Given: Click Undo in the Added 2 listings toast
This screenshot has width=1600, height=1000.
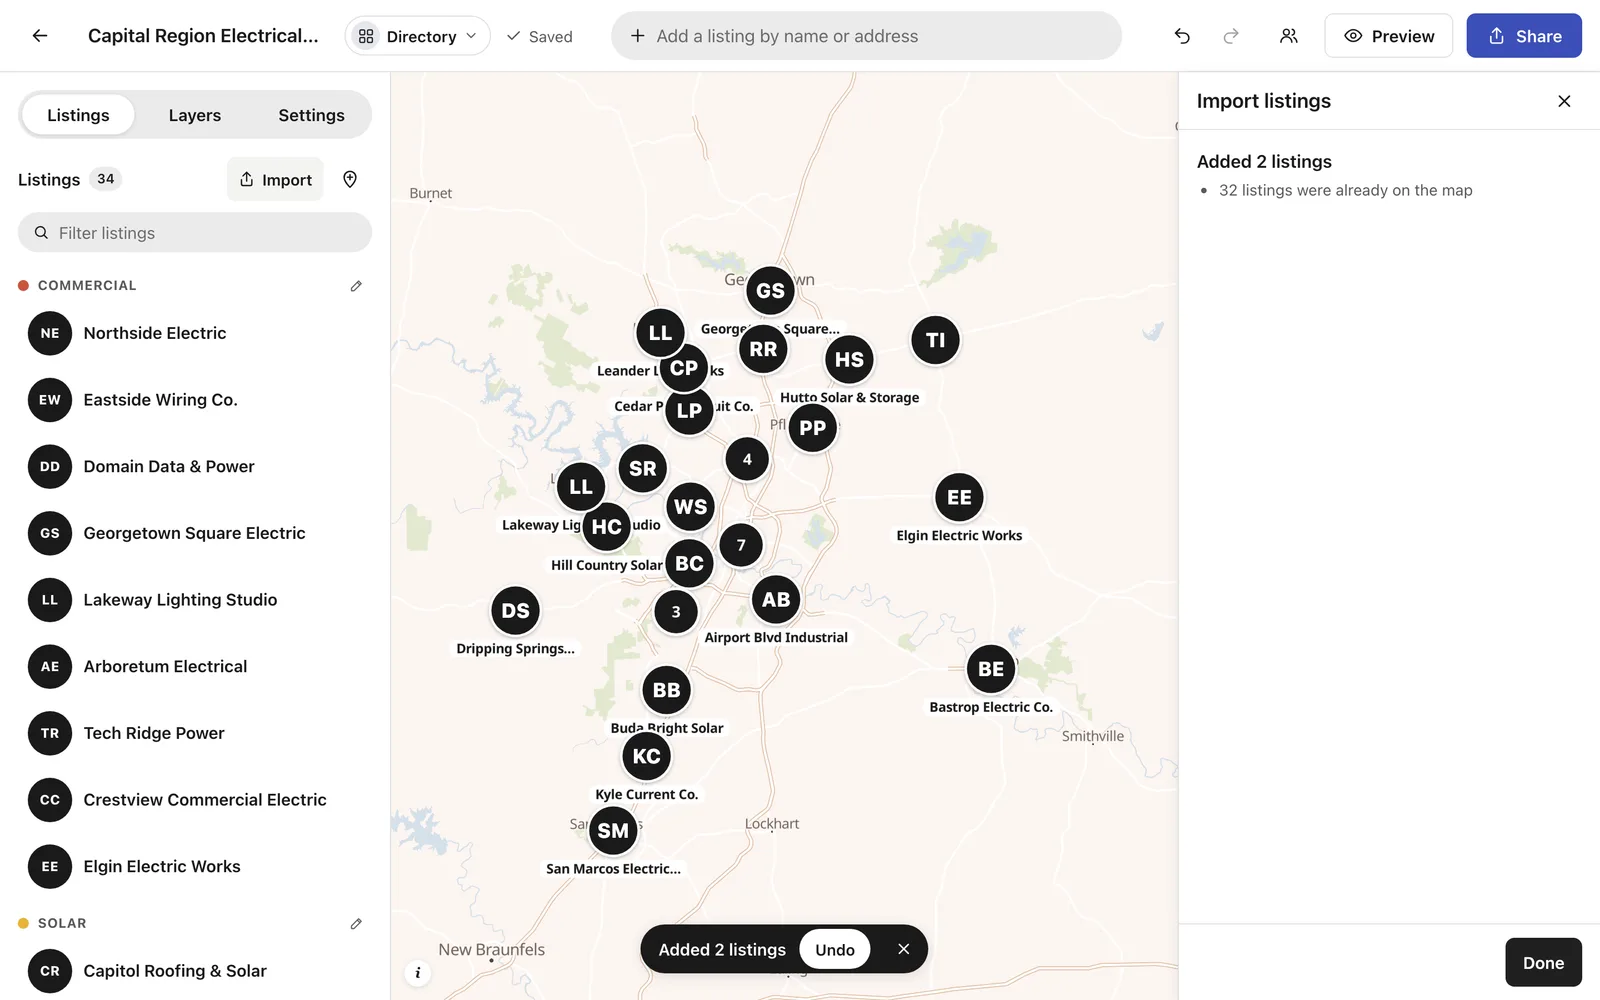Looking at the screenshot, I should click(x=835, y=949).
